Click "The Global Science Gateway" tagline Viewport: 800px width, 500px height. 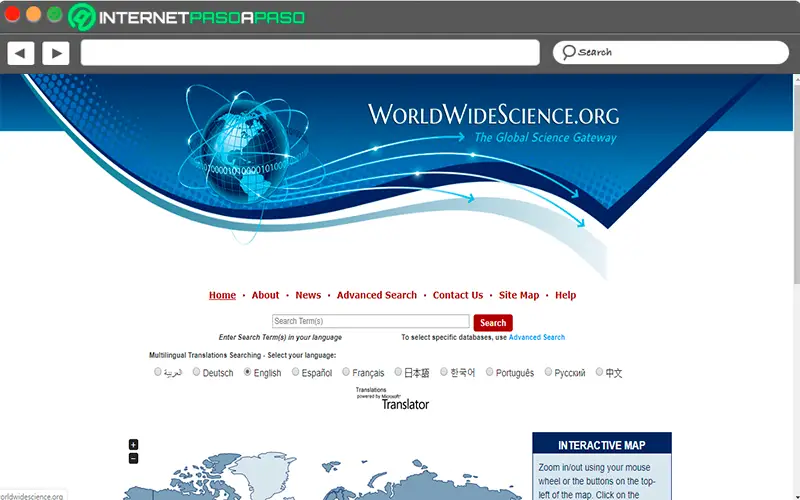point(545,137)
